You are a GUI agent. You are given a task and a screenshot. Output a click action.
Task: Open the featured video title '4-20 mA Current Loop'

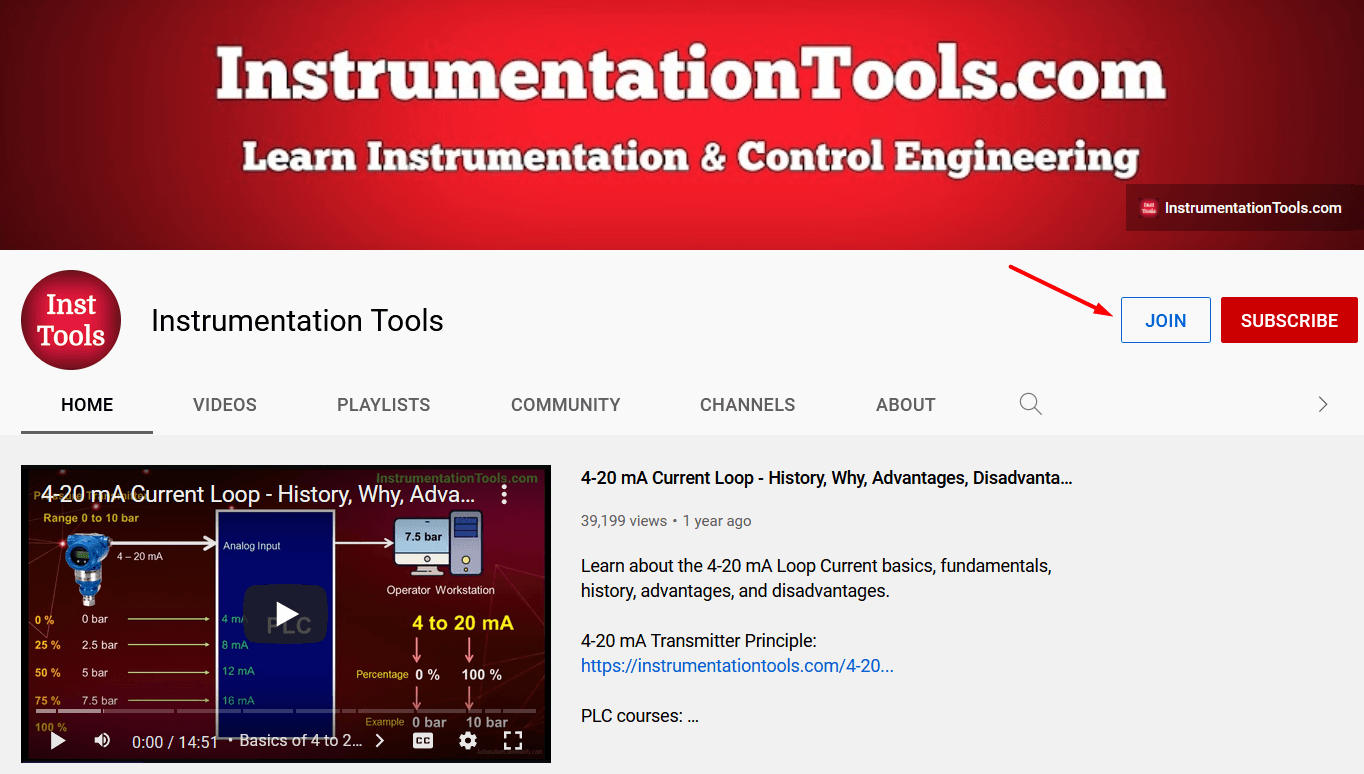coord(827,478)
